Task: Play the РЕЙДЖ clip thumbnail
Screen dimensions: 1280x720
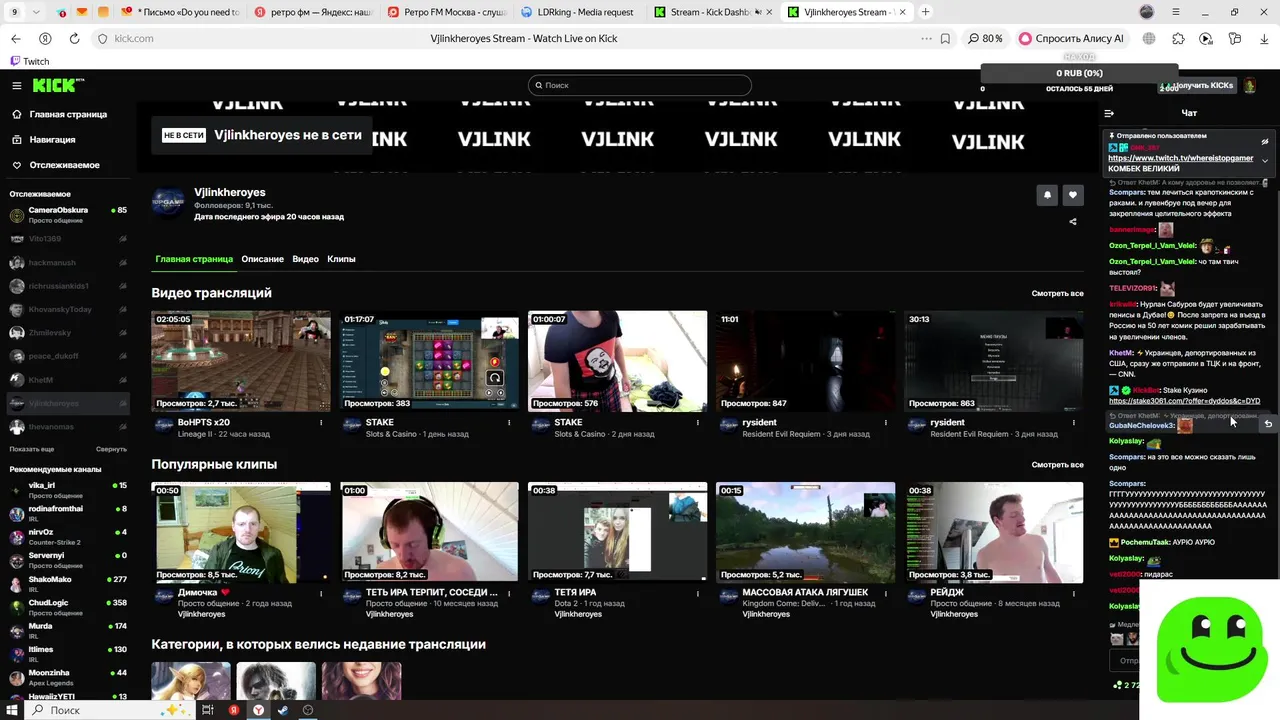Action: [994, 532]
